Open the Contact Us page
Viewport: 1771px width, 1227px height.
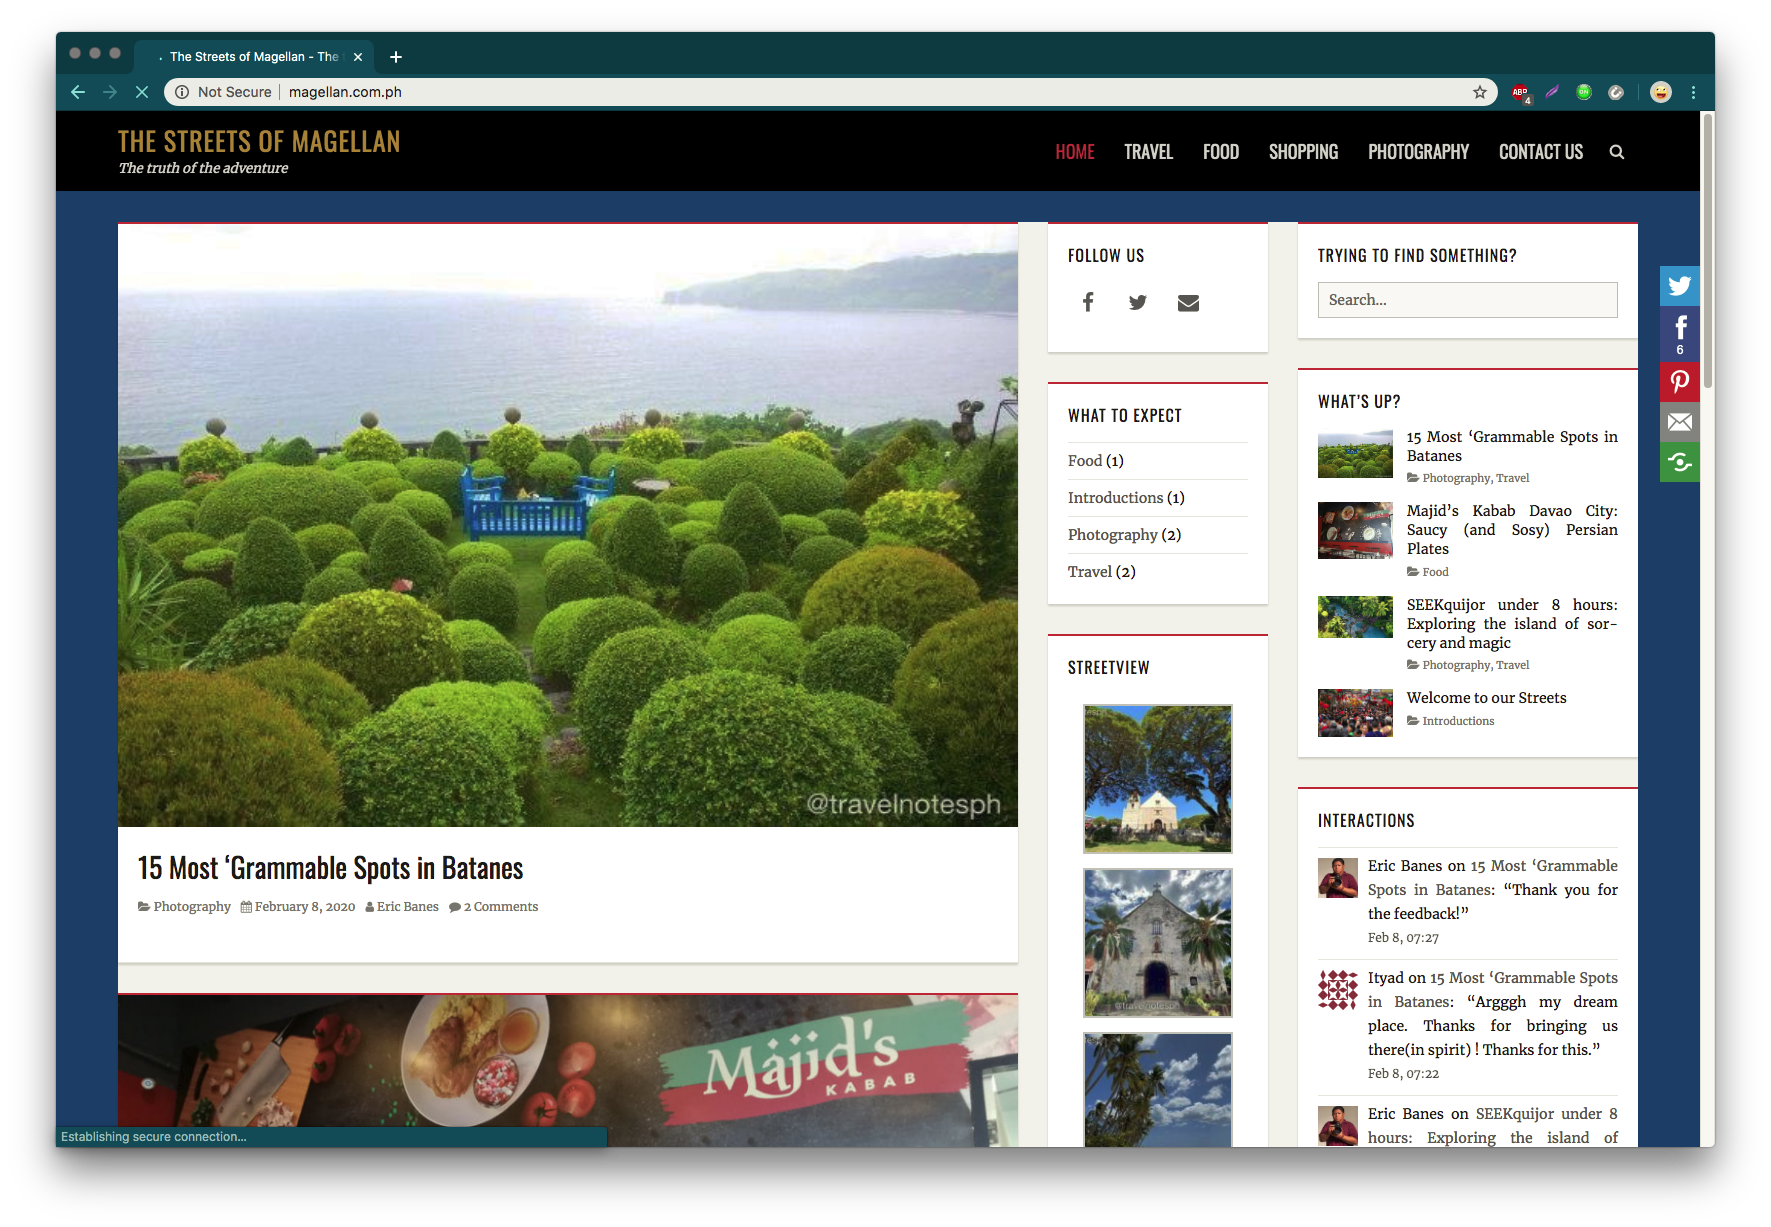(1541, 152)
